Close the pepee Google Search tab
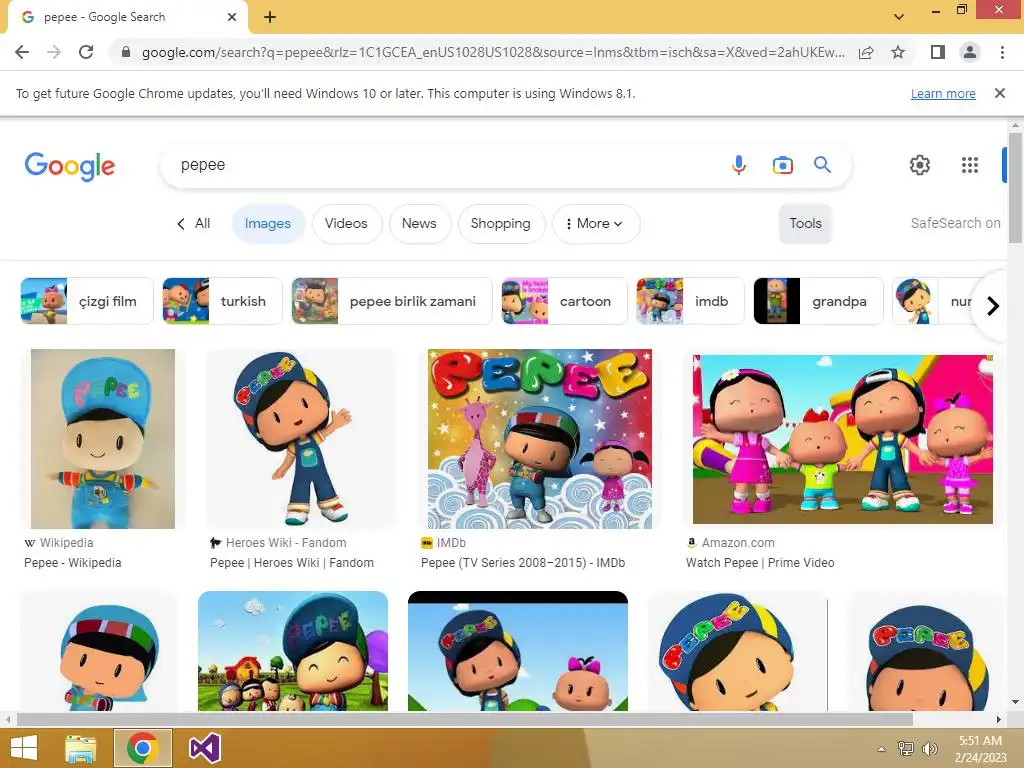 point(232,17)
